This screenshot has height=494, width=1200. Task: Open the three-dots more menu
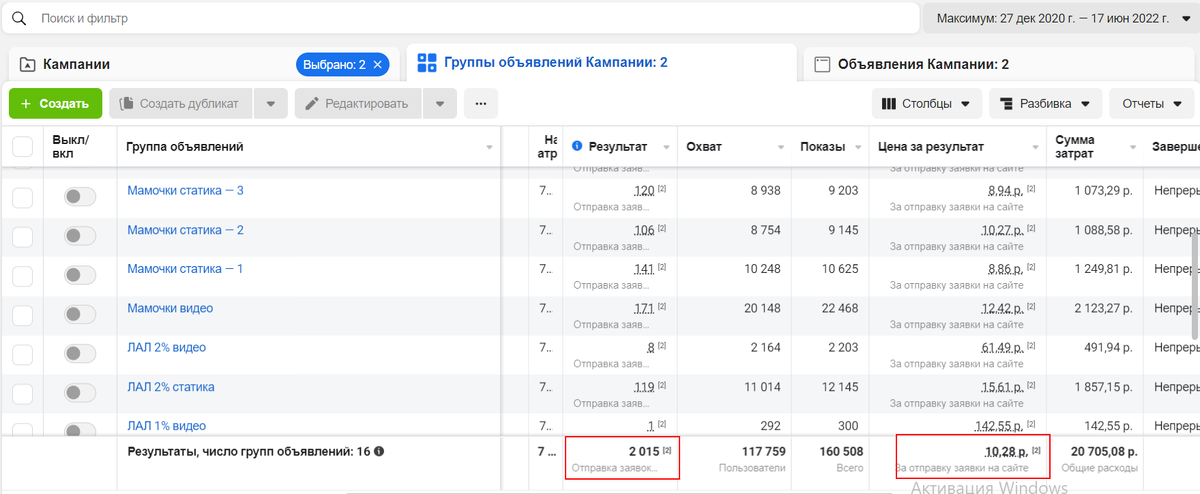point(481,104)
